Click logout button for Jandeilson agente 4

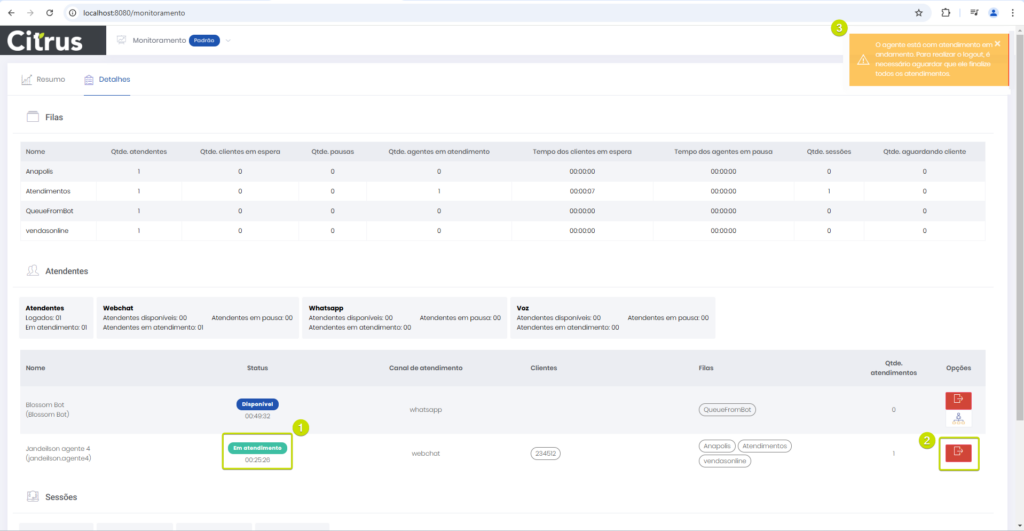coord(958,453)
